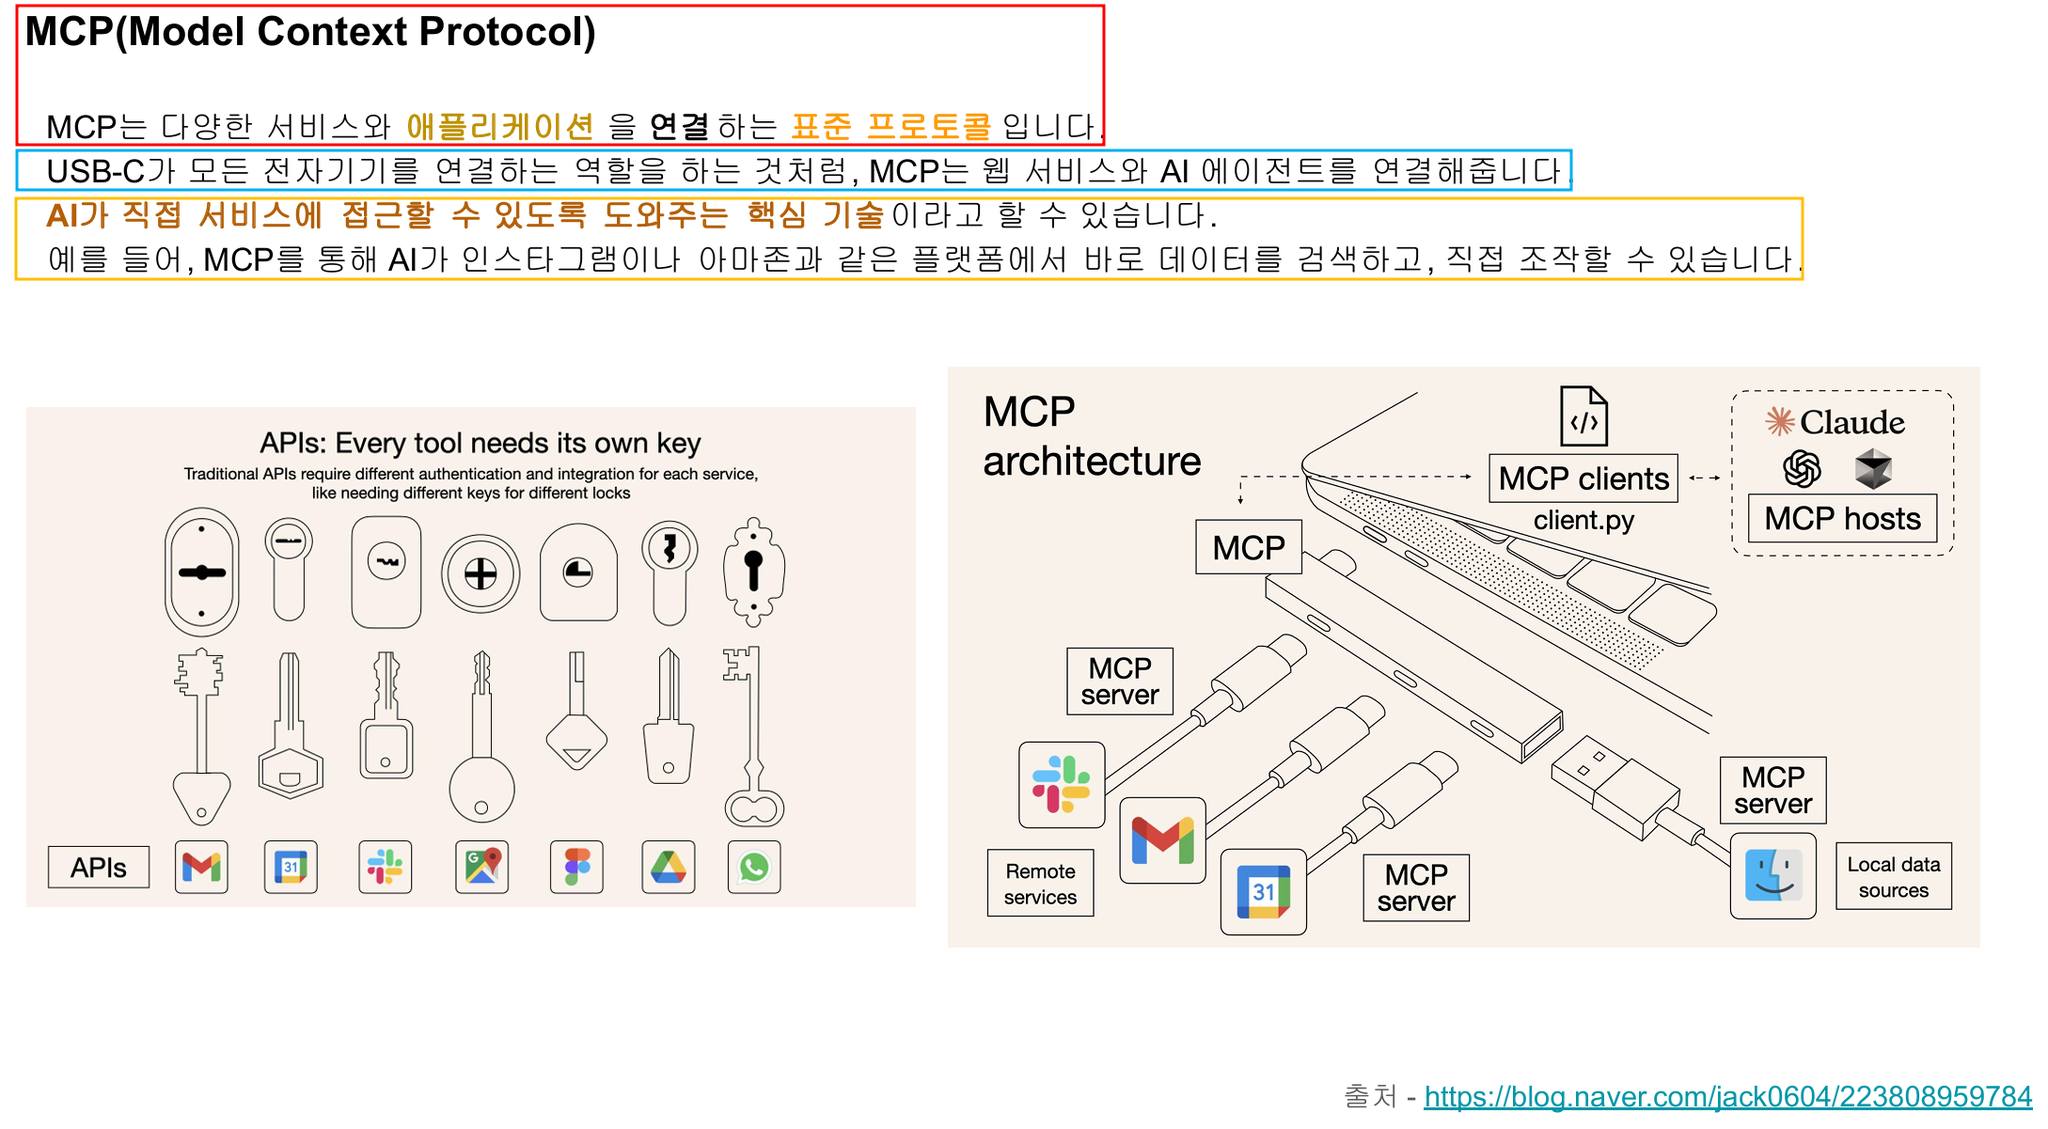
Task: Click the WhatsApp icon
Action: [754, 867]
